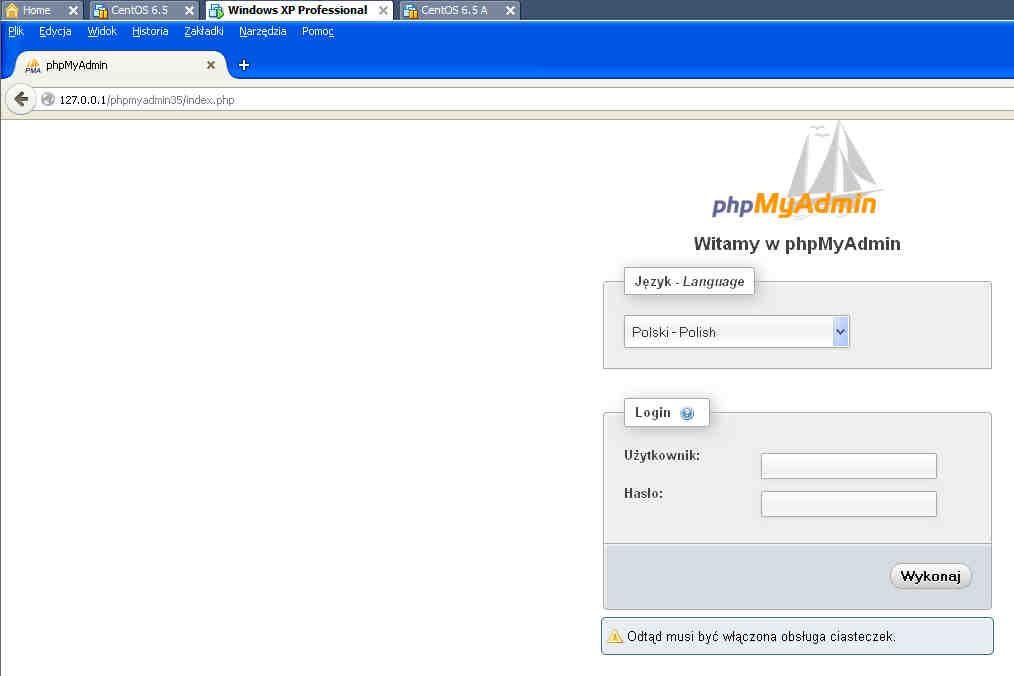Click the cookie message 'Odtąd musi być włączona obsługa ciasteczek.'
This screenshot has height=676, width=1014.
(x=761, y=637)
